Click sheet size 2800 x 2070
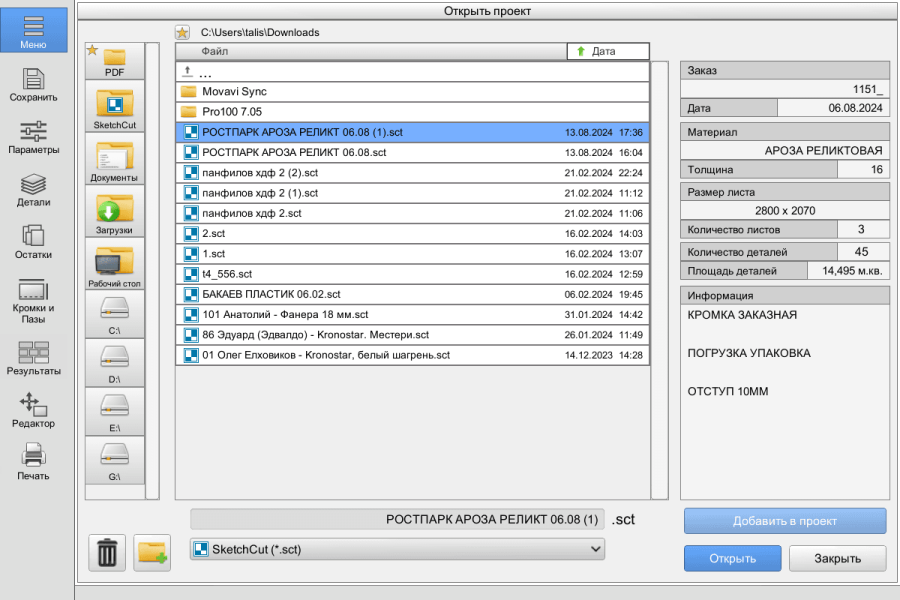Viewport: 900px width, 600px height. [785, 211]
